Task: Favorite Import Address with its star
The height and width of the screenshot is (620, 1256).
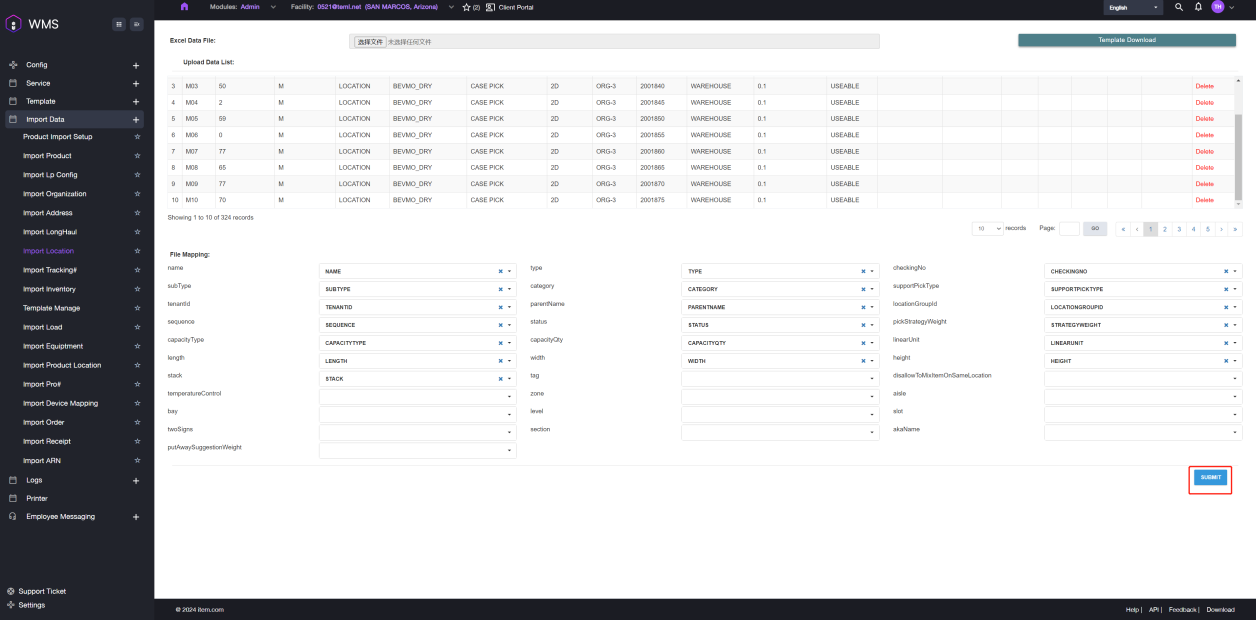Action: (x=138, y=213)
